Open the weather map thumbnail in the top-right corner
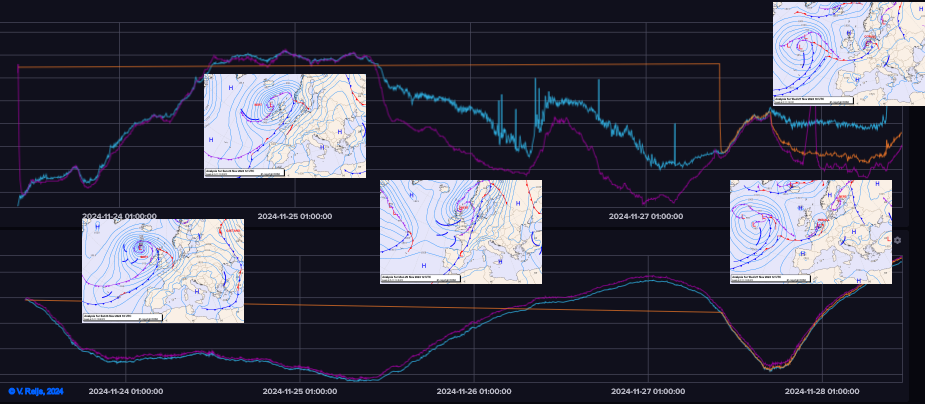The image size is (925, 404). point(849,54)
